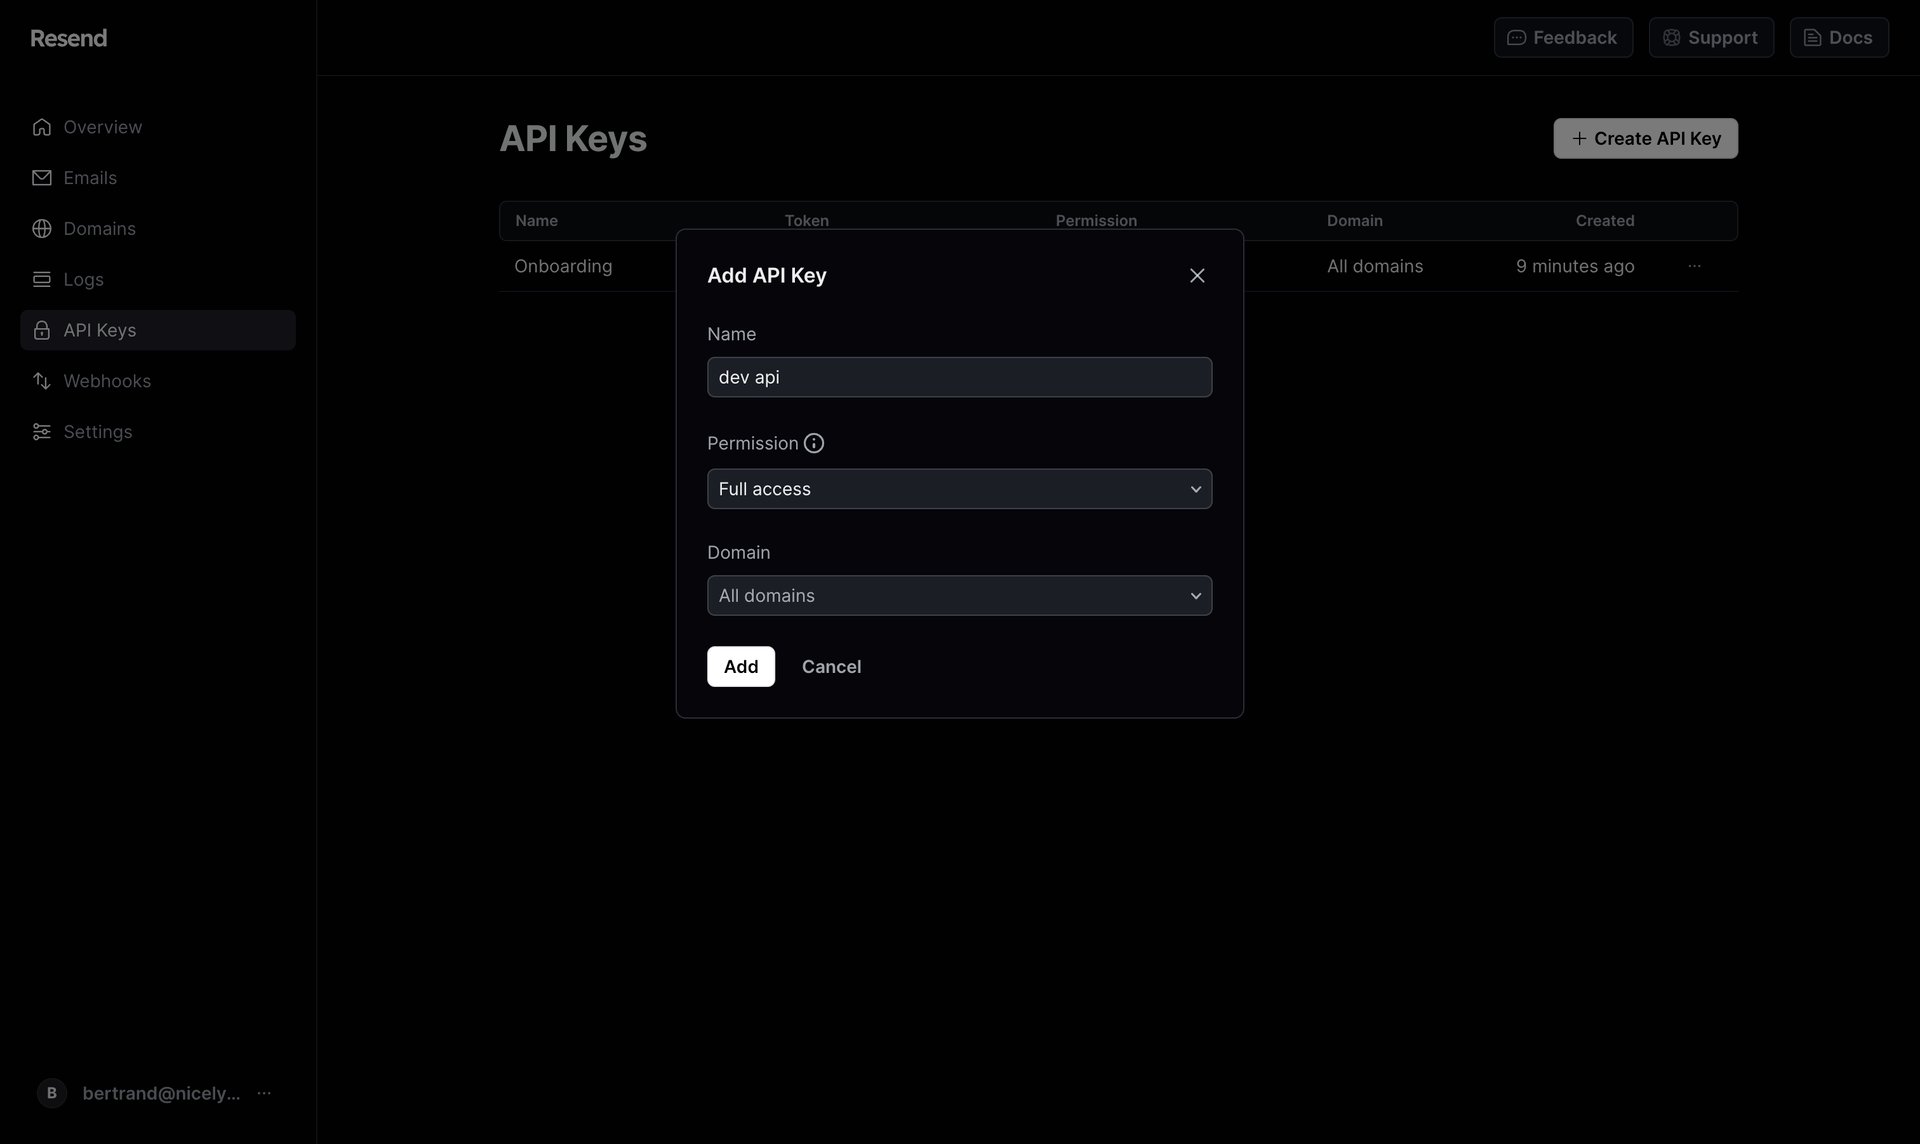Close the Add API Key dialog with the X
The image size is (1920, 1144).
point(1197,275)
